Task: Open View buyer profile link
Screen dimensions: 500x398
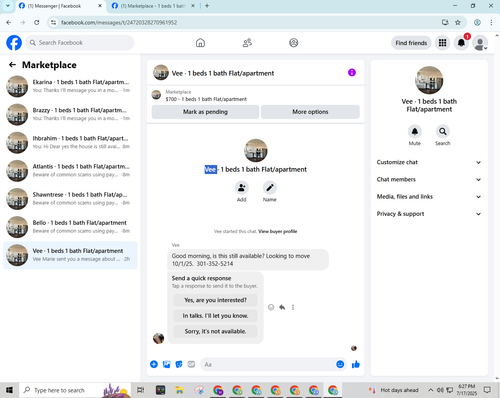Action: [x=277, y=231]
